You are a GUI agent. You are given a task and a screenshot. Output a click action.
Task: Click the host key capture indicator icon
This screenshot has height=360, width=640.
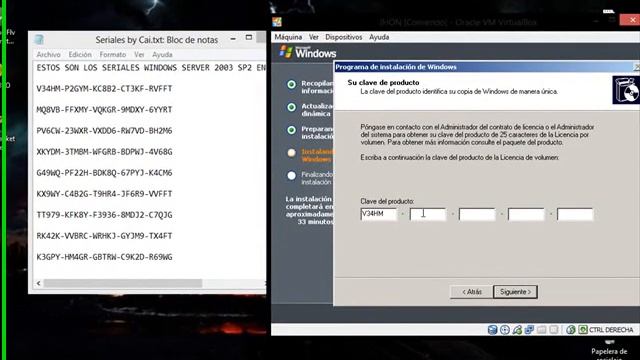coord(583,329)
